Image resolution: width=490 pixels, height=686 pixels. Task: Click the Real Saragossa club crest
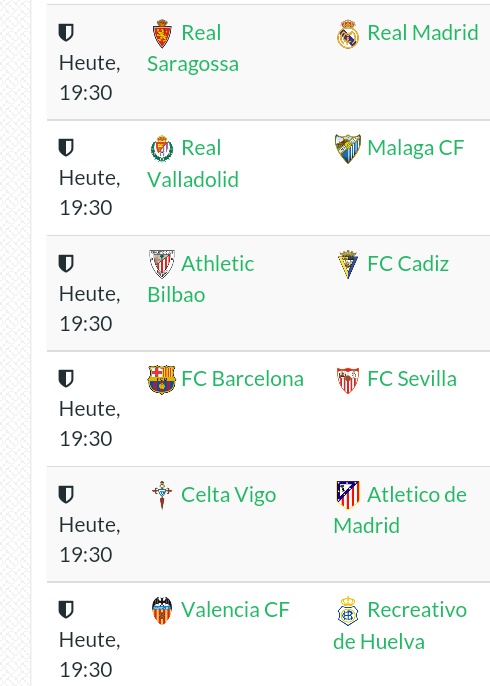[x=162, y=33]
